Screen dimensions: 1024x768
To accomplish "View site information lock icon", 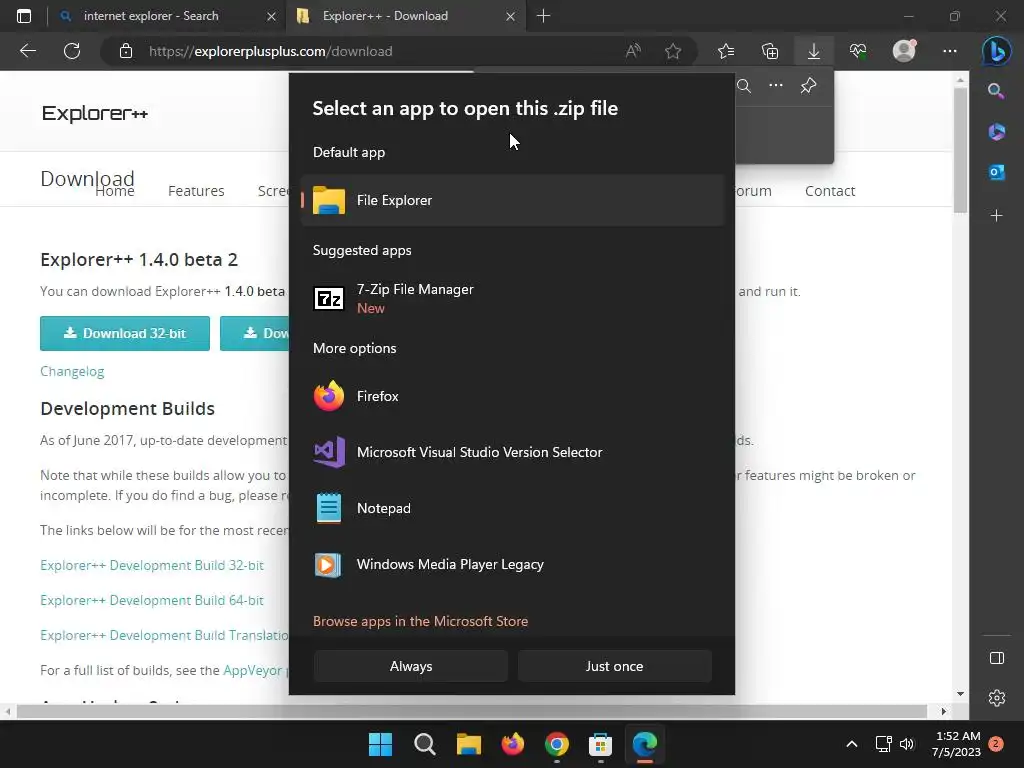I will [x=126, y=51].
